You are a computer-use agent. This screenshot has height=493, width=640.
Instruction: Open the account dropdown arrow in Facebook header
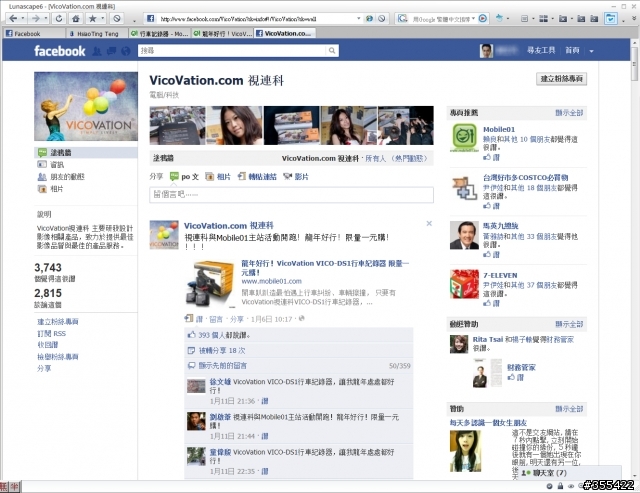click(591, 51)
